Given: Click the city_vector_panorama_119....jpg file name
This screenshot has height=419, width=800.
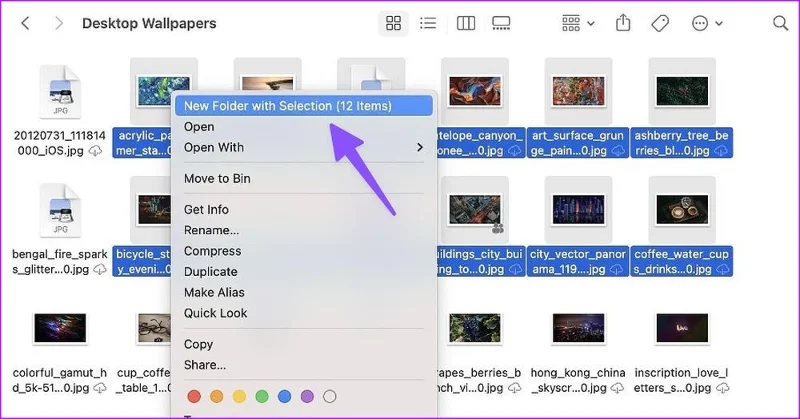Looking at the screenshot, I should 578,262.
